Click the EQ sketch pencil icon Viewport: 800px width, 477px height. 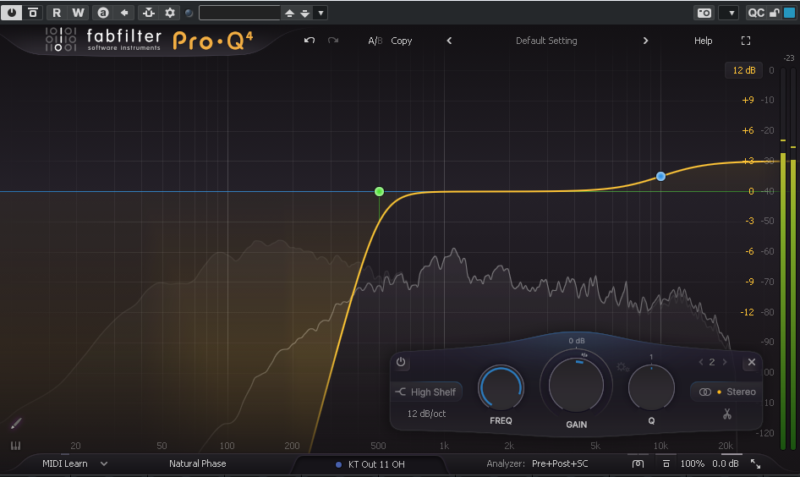15,424
